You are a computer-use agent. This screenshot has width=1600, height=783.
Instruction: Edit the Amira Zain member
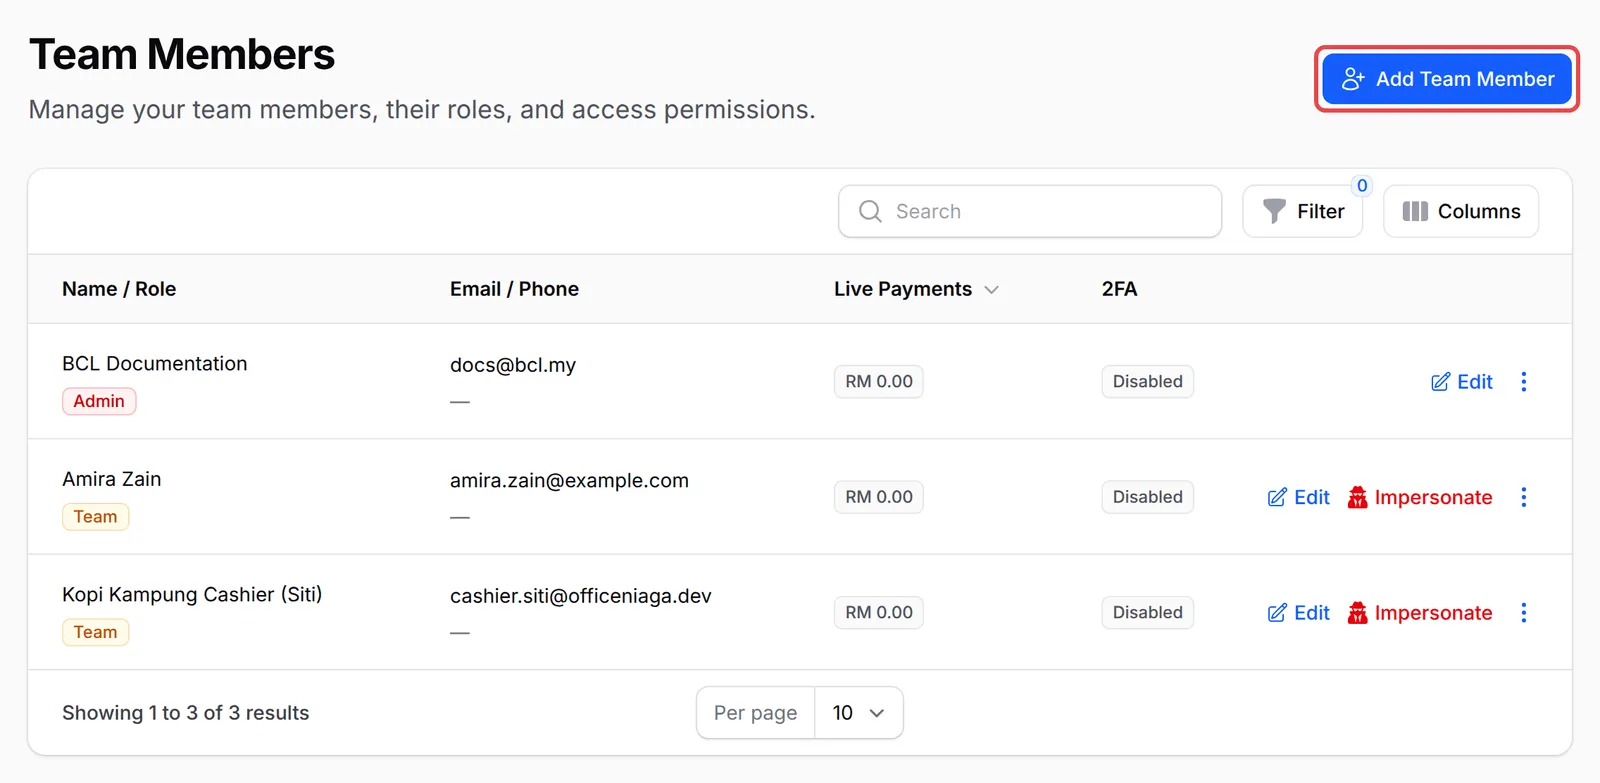[x=1298, y=497]
